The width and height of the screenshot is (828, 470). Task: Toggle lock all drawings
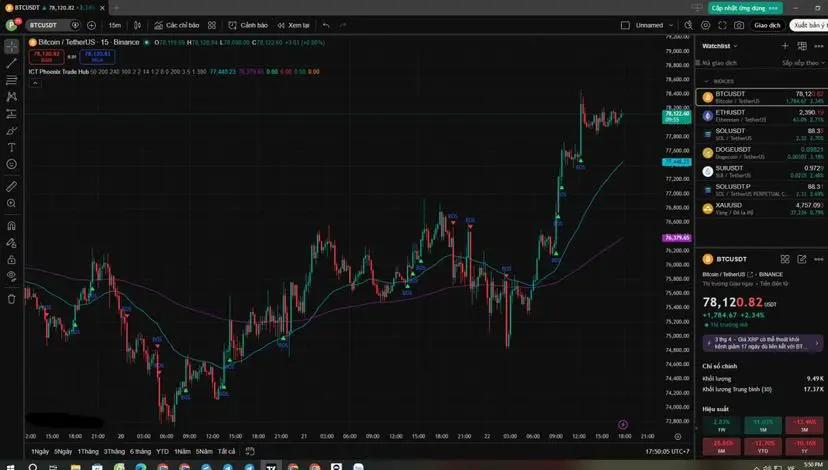12,260
